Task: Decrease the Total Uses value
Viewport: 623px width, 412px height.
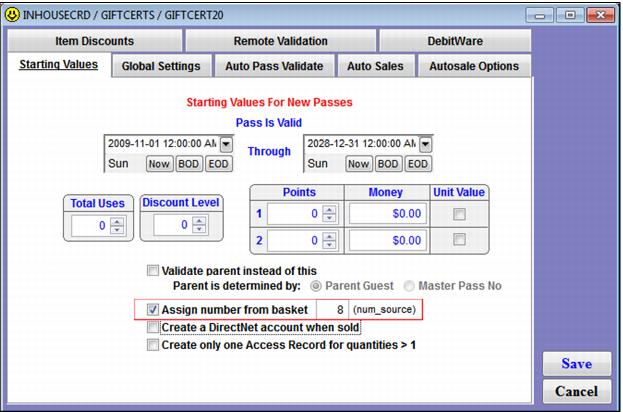Action: pos(117,230)
